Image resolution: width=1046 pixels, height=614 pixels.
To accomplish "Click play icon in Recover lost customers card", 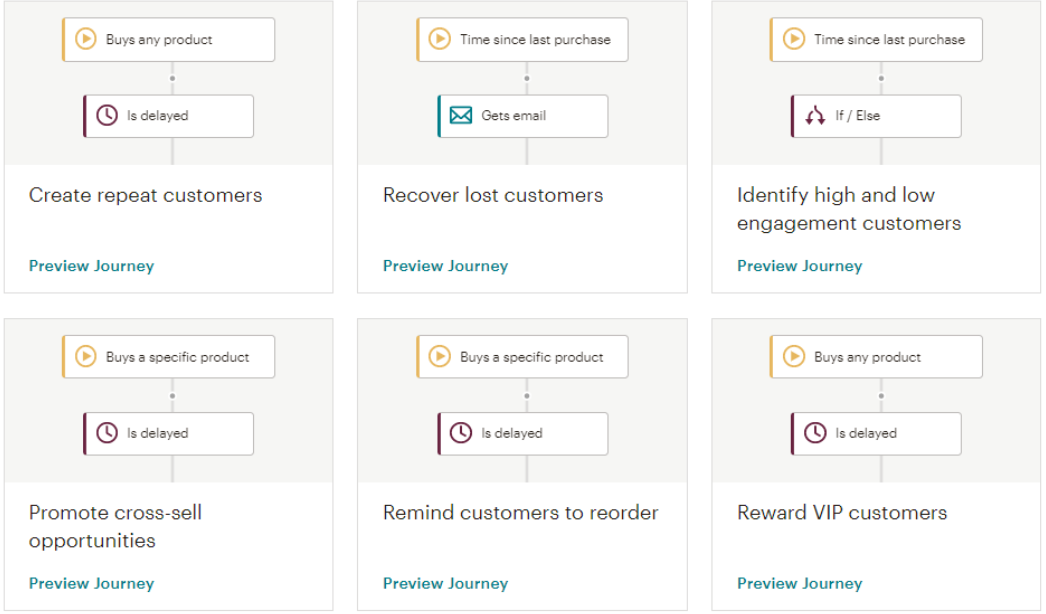I will 439,40.
